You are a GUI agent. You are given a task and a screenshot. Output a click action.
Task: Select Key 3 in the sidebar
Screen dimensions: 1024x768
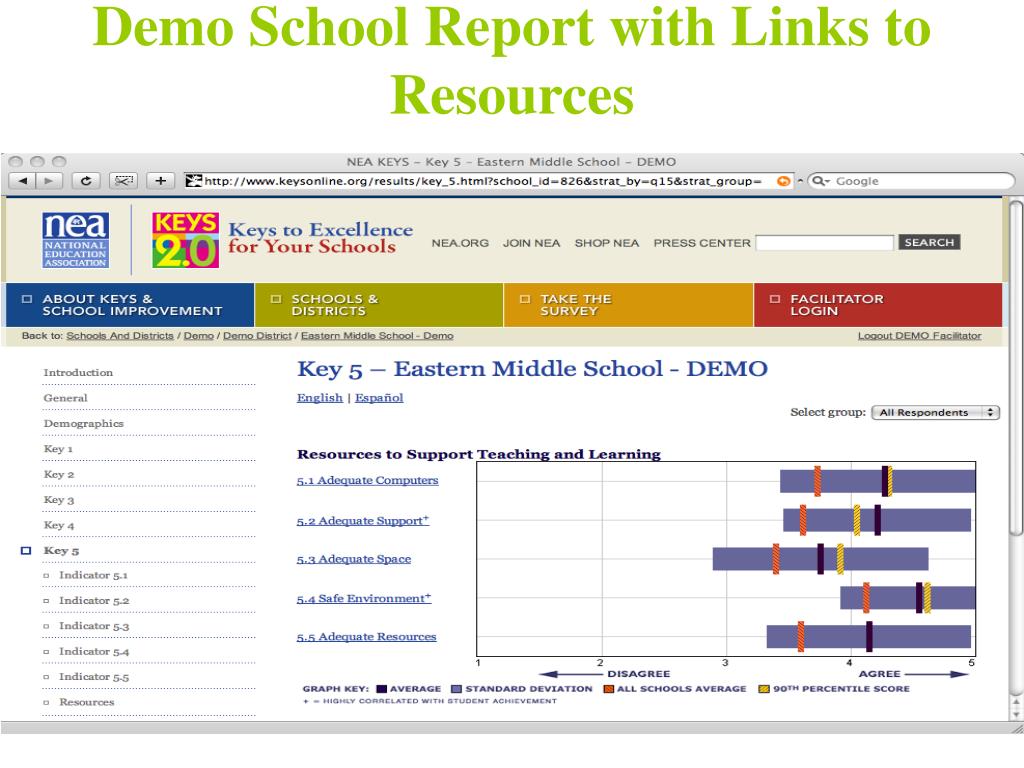click(59, 500)
